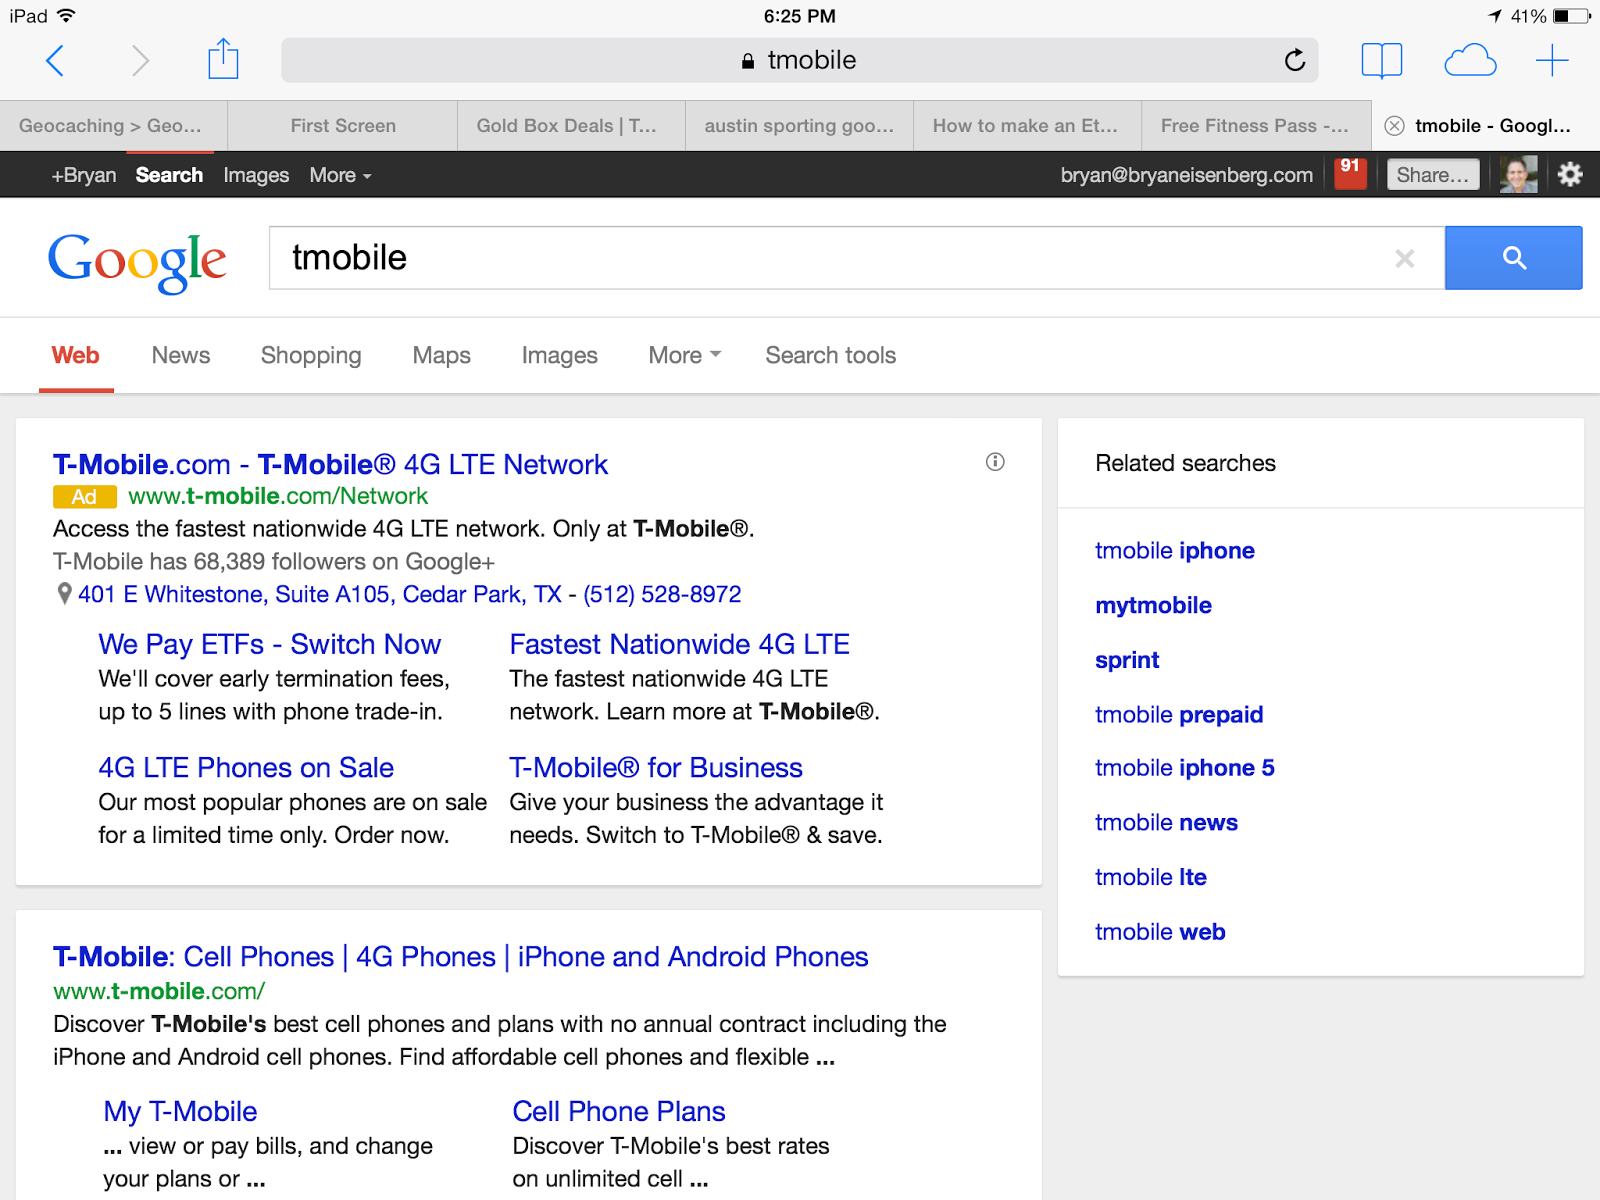Open the Safari share sheet icon
The height and width of the screenshot is (1200, 1600).
[x=223, y=59]
